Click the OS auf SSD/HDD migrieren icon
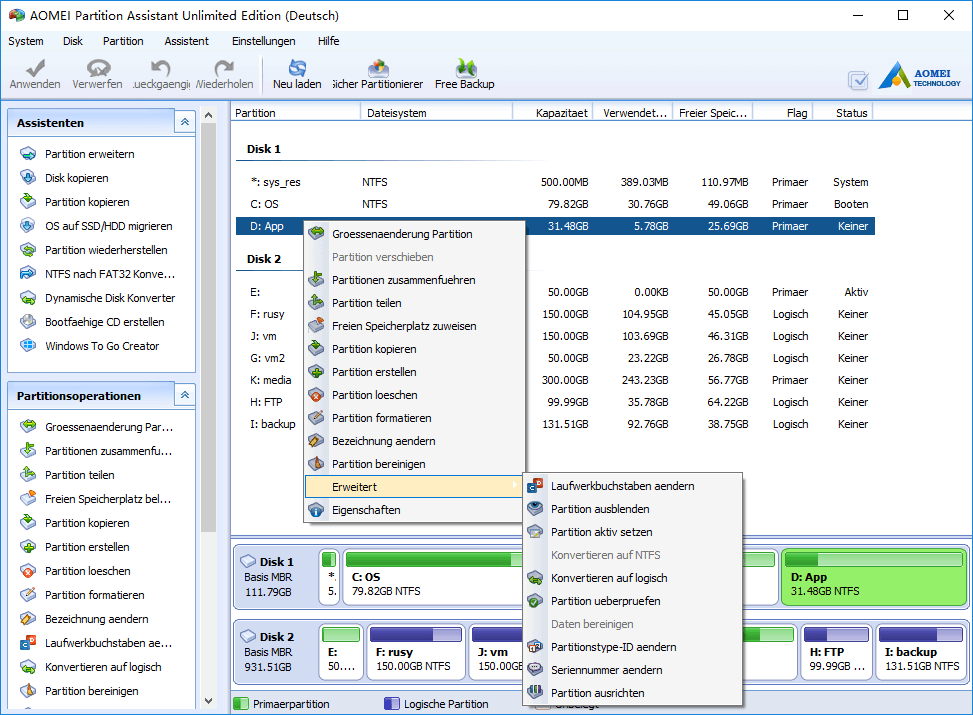 click(x=28, y=225)
